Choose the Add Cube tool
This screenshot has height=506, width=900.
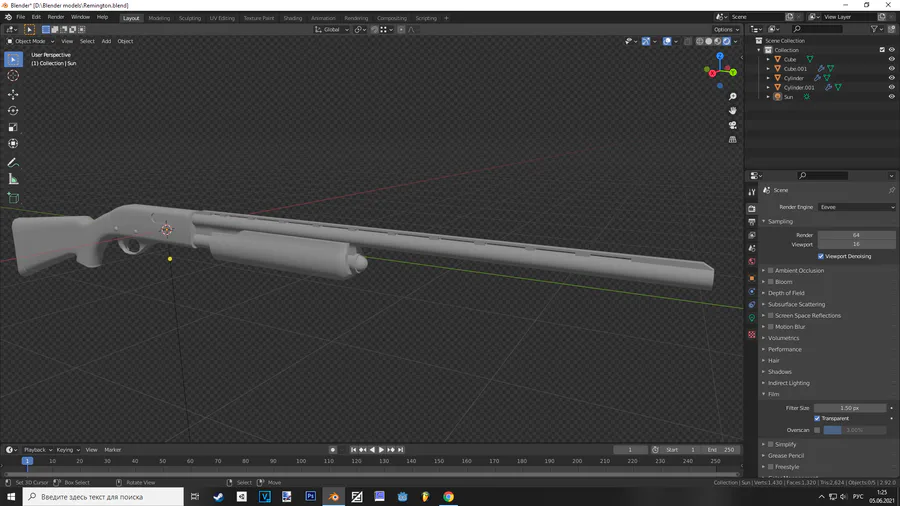13,198
